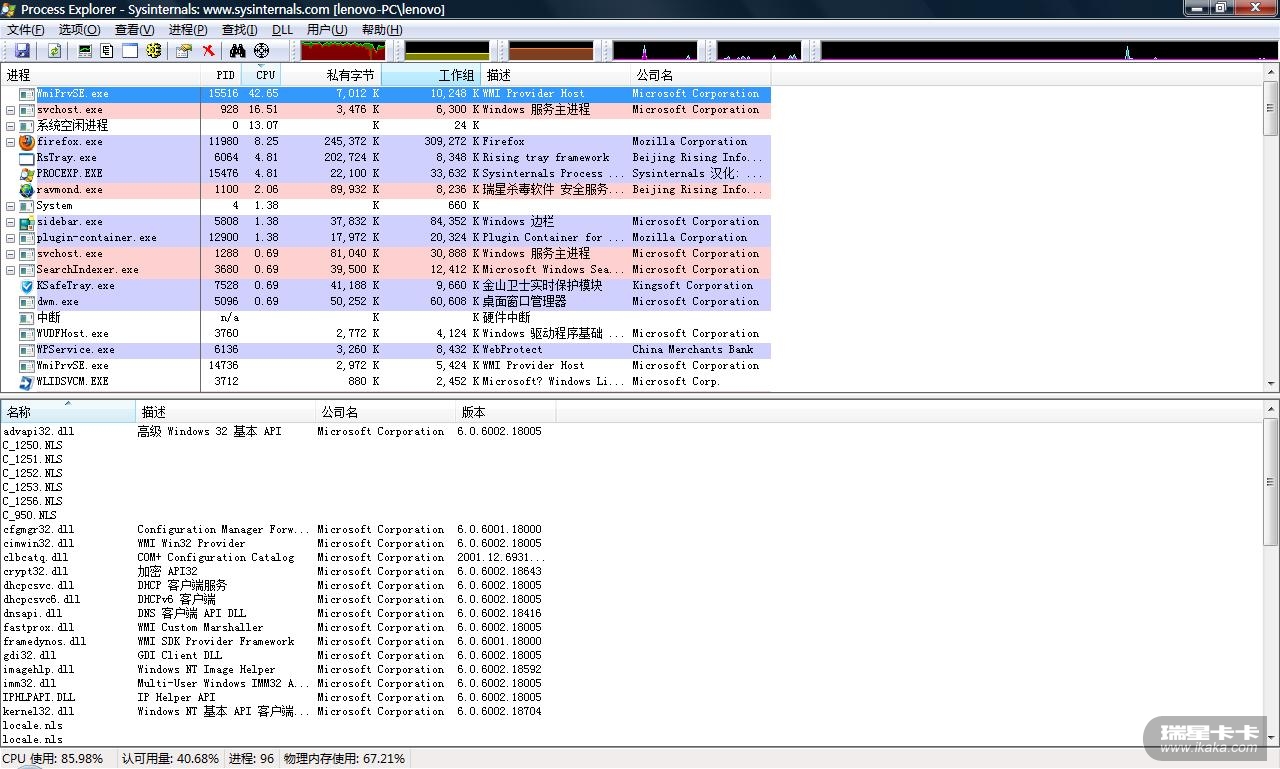Select the KSafeTray.exe process row

[x=75, y=286]
